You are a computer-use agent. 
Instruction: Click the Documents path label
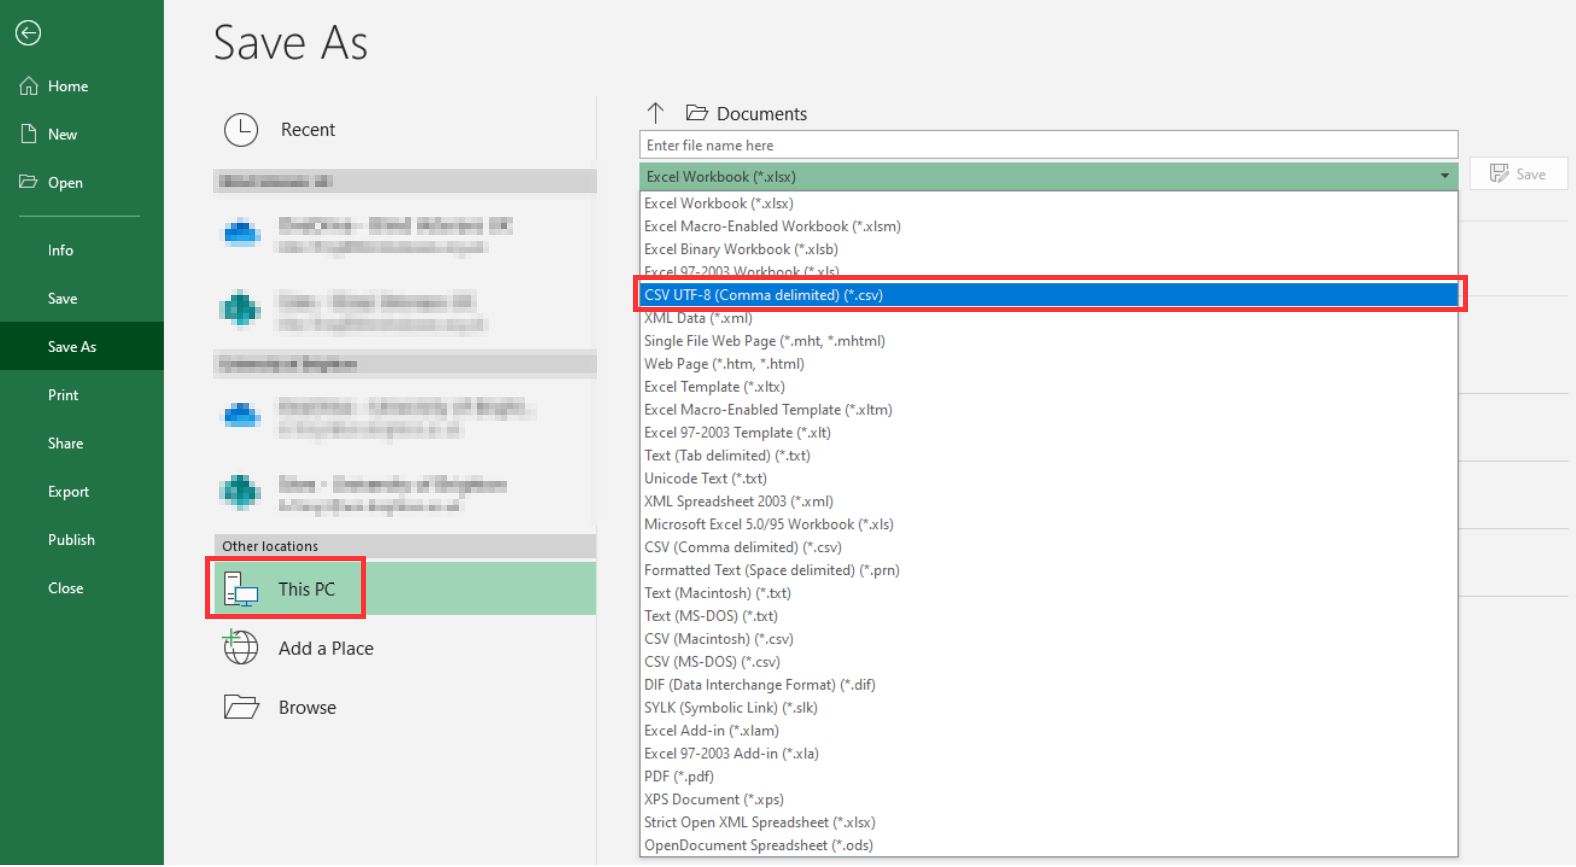[x=762, y=114]
